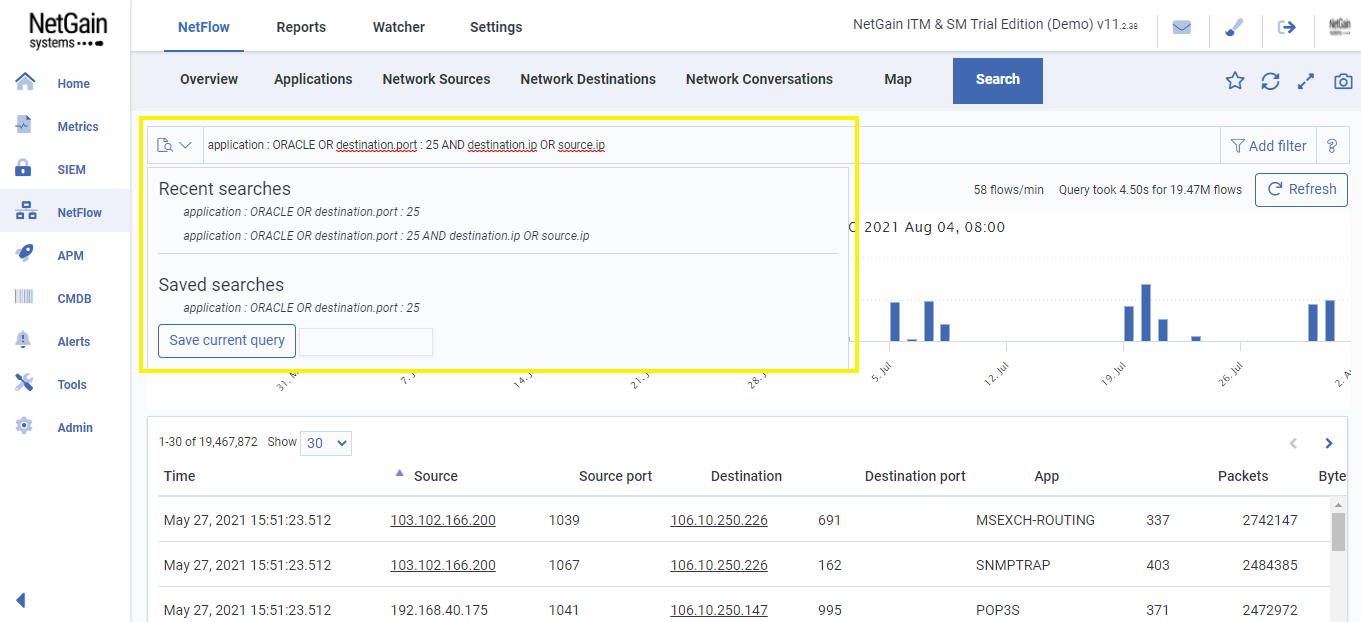The height and width of the screenshot is (622, 1361).
Task: Open the saved searches dropdown chevron
Action: (x=185, y=146)
